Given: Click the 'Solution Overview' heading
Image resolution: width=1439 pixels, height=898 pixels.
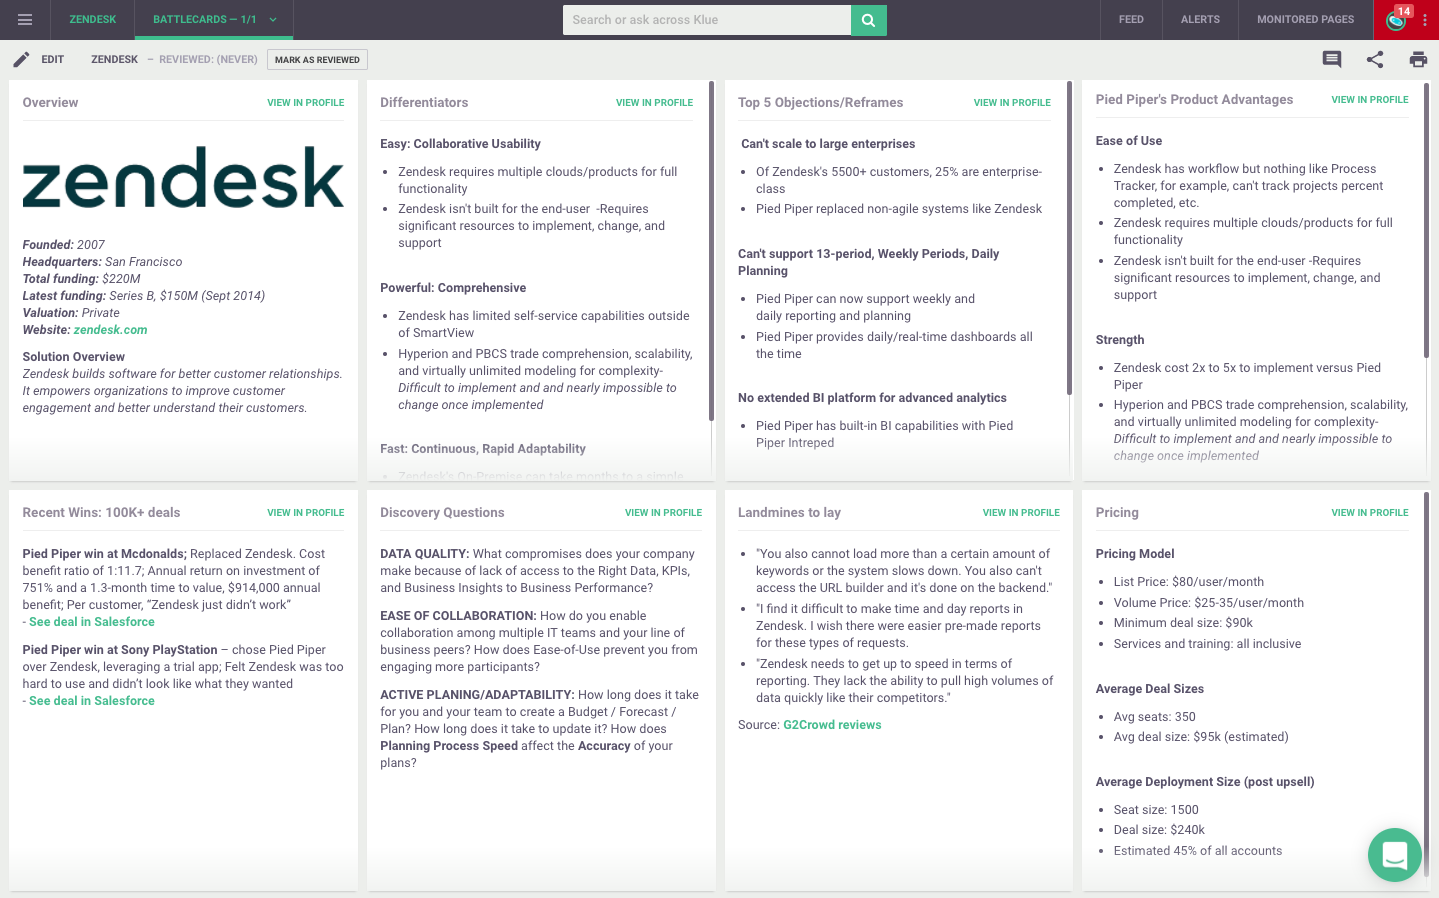Looking at the screenshot, I should (74, 357).
